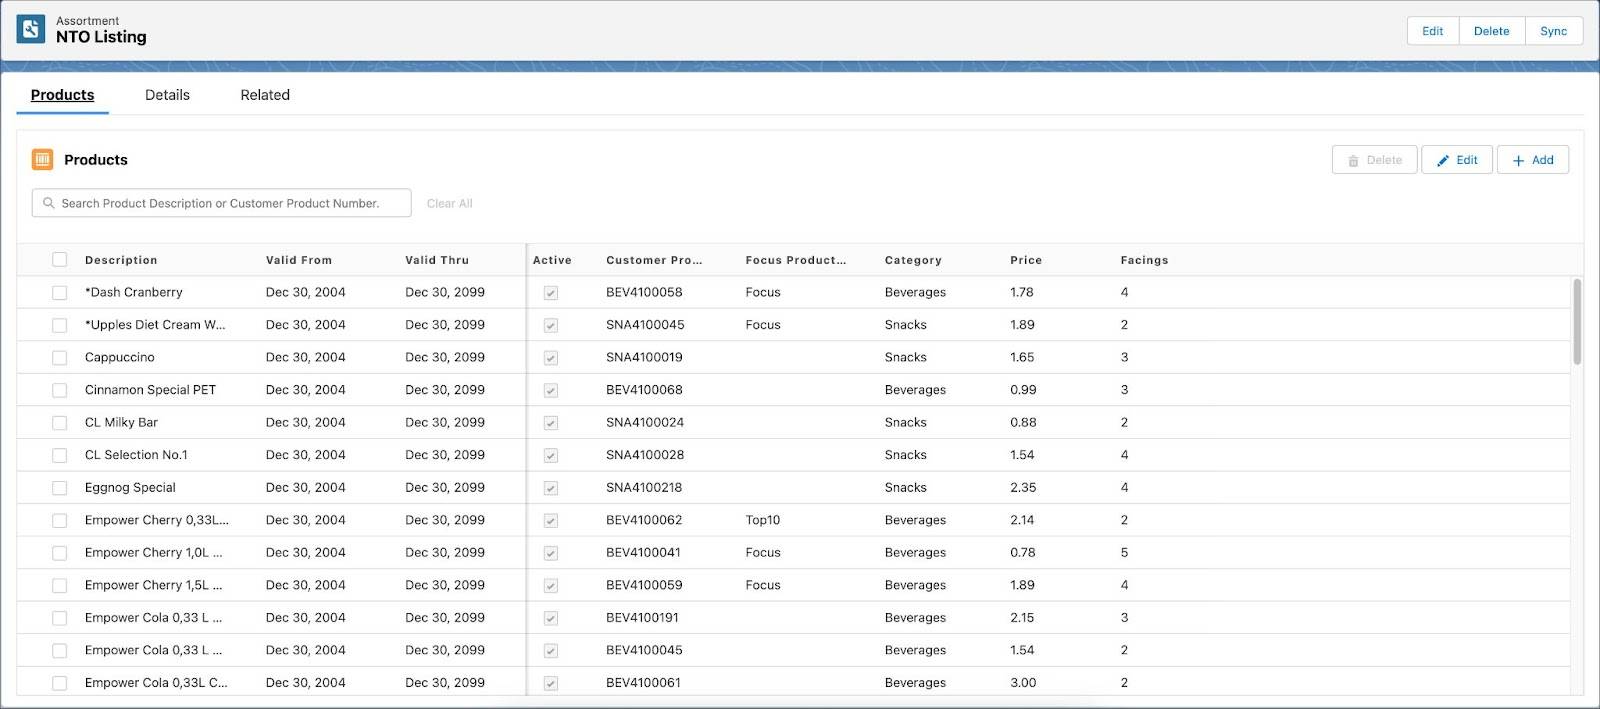Select the *Dash Cranberry row checkbox
Viewport: 1600px width, 709px height.
tap(60, 293)
